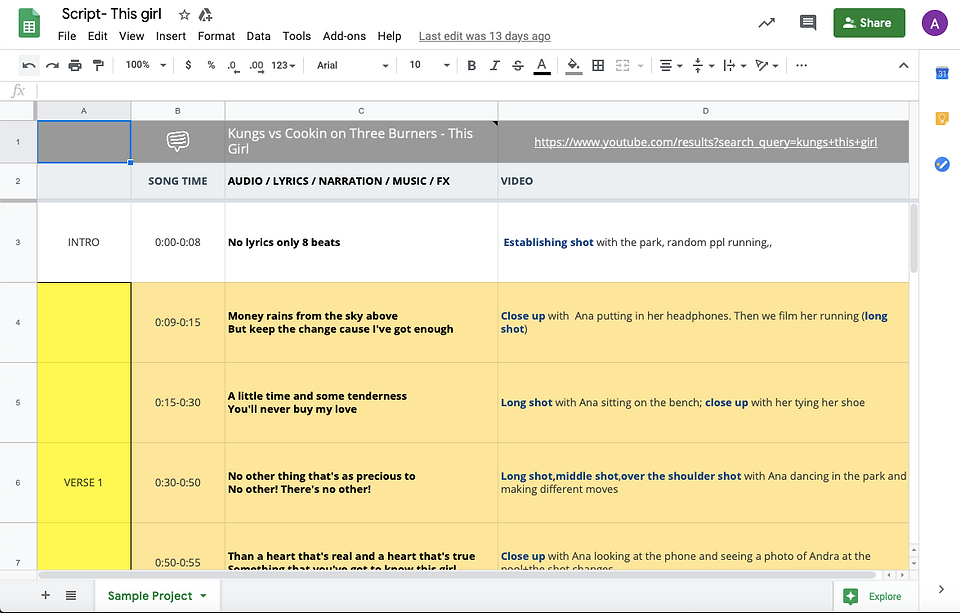Show all sheets list icon
This screenshot has height=613, width=960.
coord(71,595)
